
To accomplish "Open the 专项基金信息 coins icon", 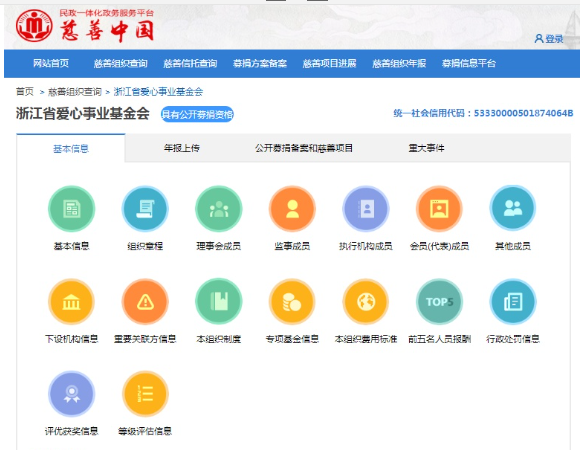I will [x=292, y=302].
